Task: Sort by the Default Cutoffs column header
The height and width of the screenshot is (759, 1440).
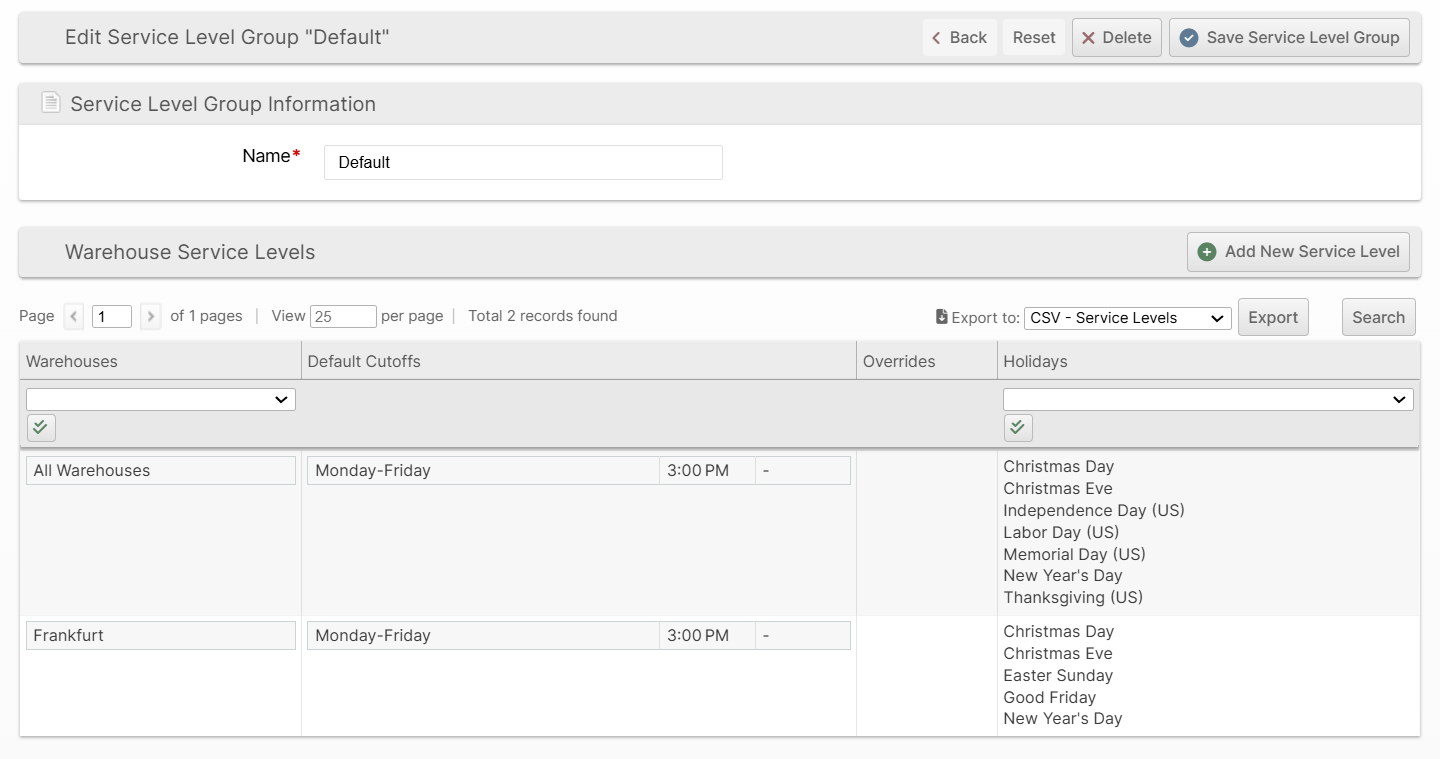Action: tap(364, 362)
